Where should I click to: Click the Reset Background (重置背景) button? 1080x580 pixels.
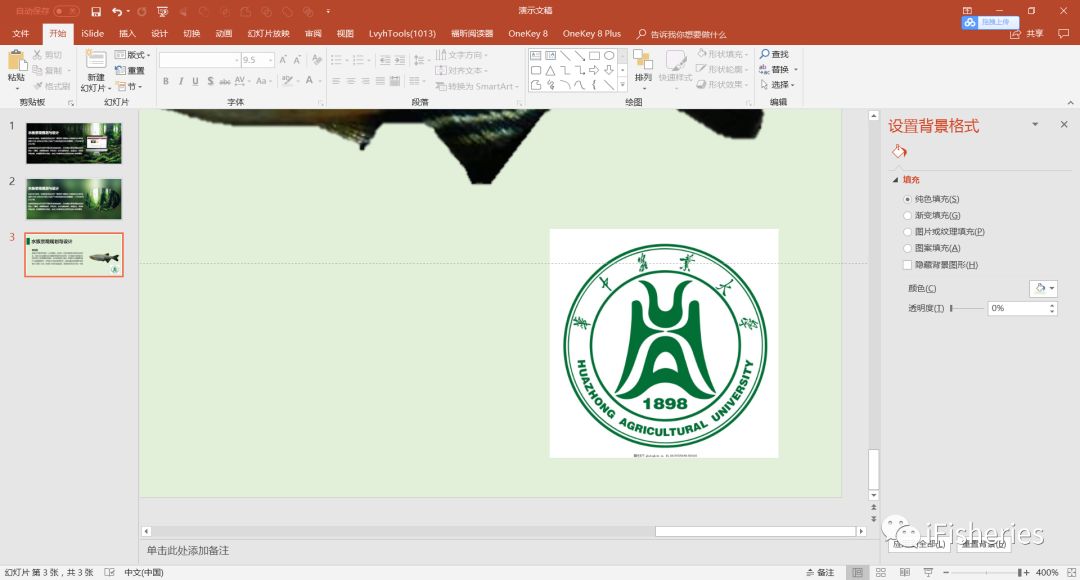pyautogui.click(x=983, y=544)
